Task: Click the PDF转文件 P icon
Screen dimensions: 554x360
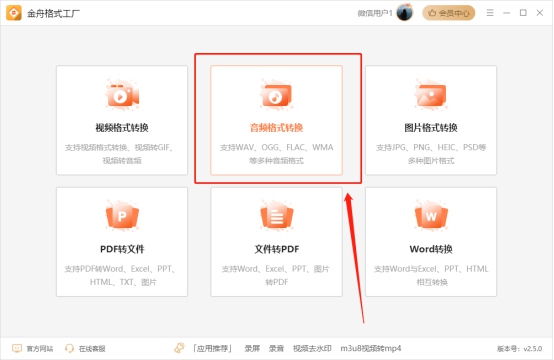Action: click(122, 216)
